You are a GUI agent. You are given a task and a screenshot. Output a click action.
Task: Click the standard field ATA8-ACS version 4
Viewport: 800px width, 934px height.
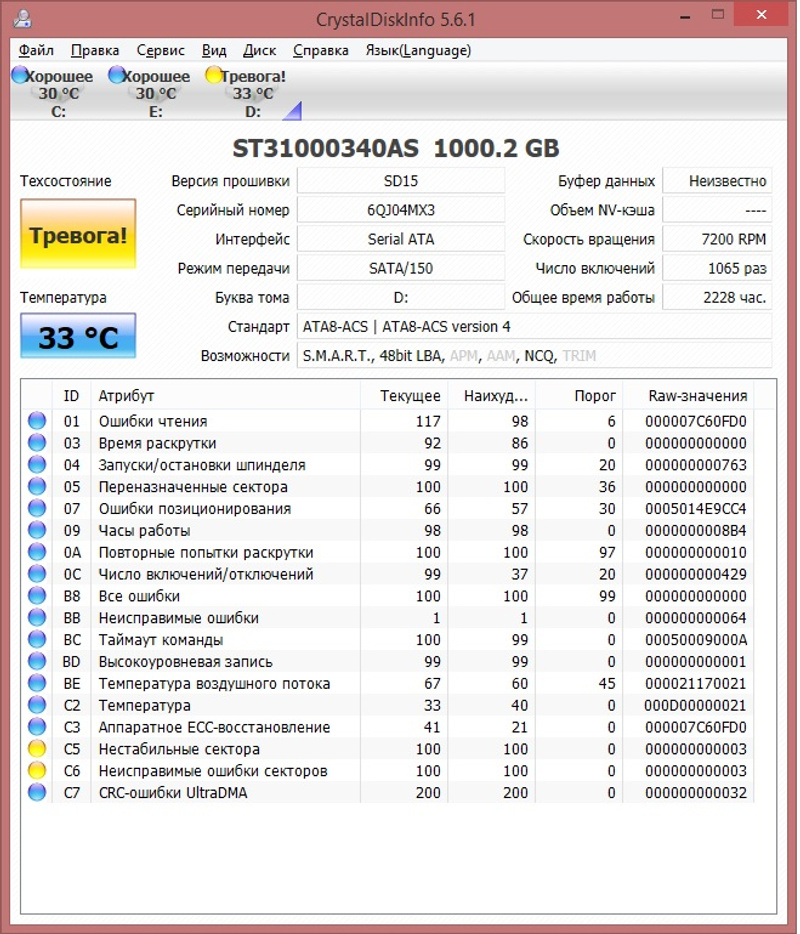534,326
